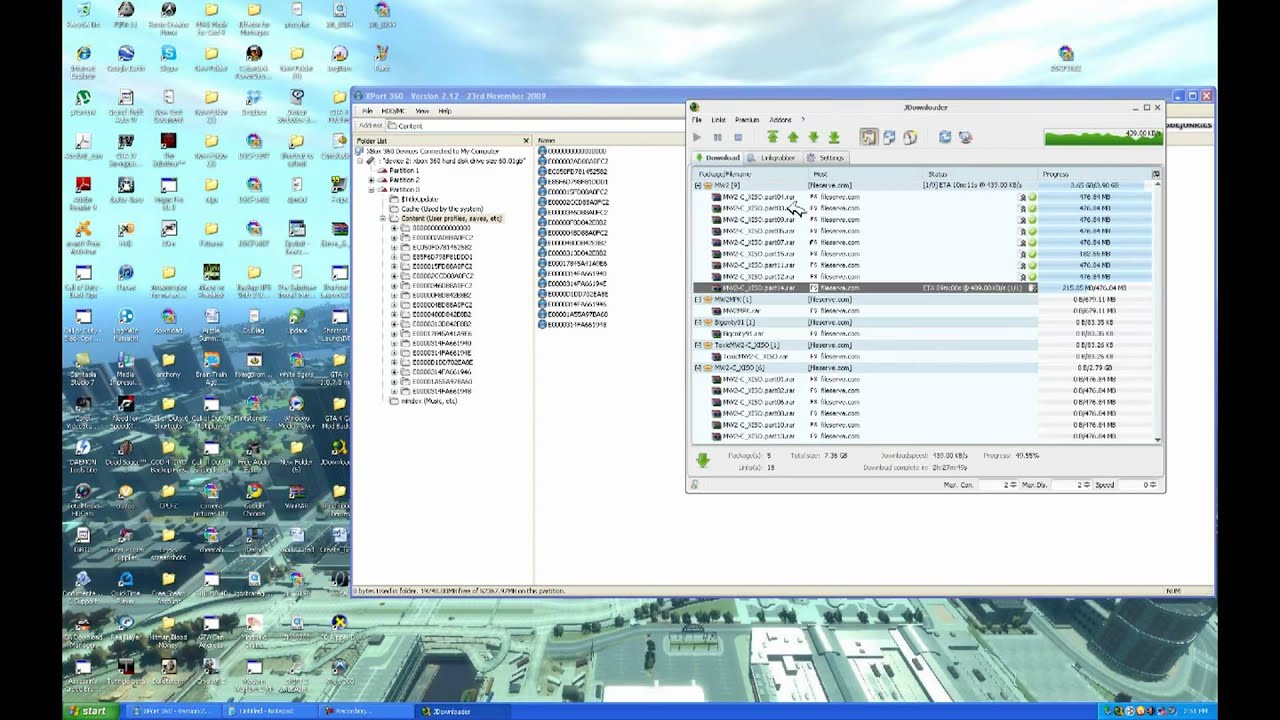This screenshot has width=1280, height=720.
Task: Switch to the Linkgrabber tab
Action: [x=772, y=158]
